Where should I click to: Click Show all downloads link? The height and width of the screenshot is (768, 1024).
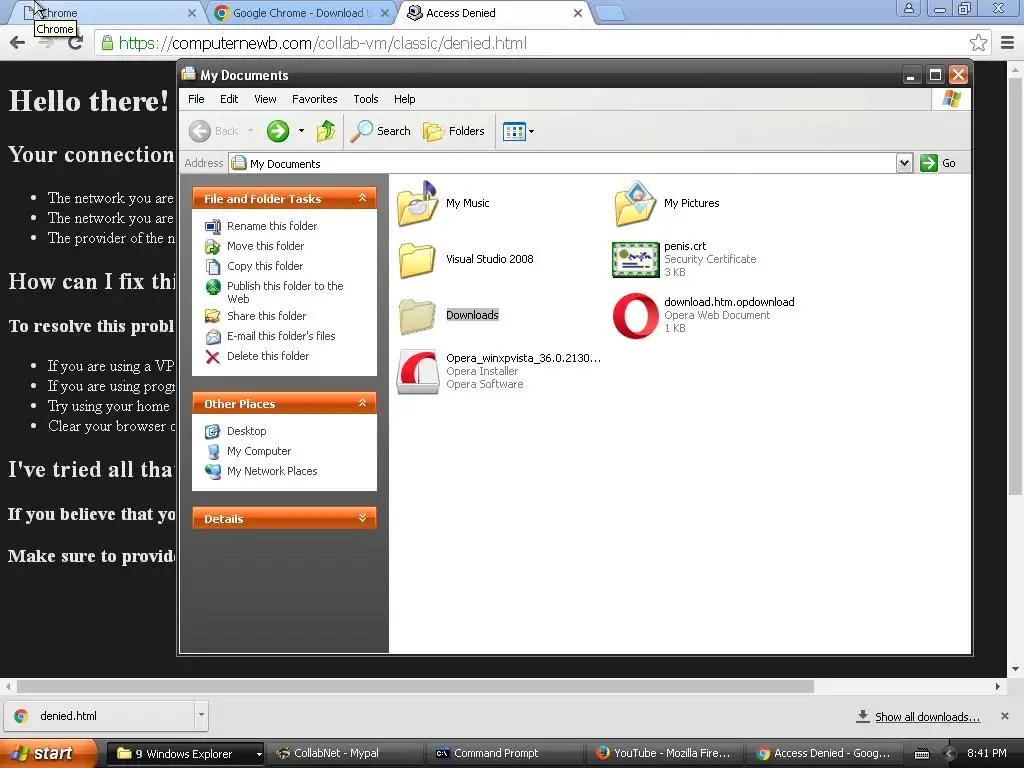point(927,717)
